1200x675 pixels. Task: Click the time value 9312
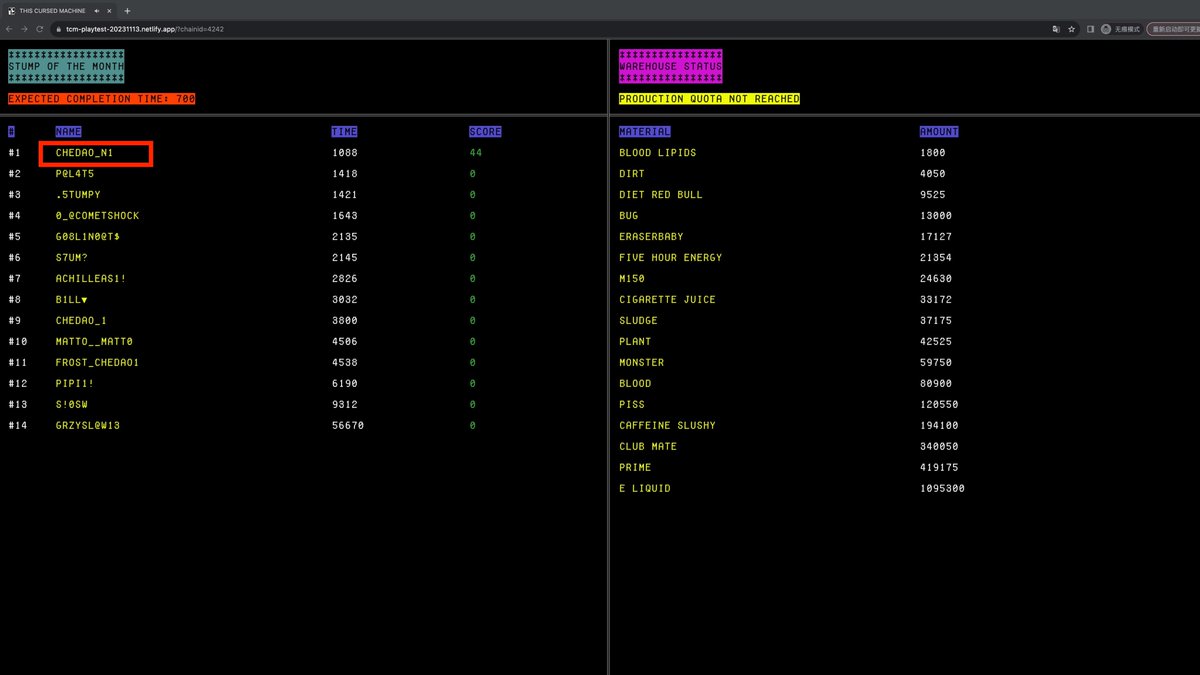(x=344, y=405)
